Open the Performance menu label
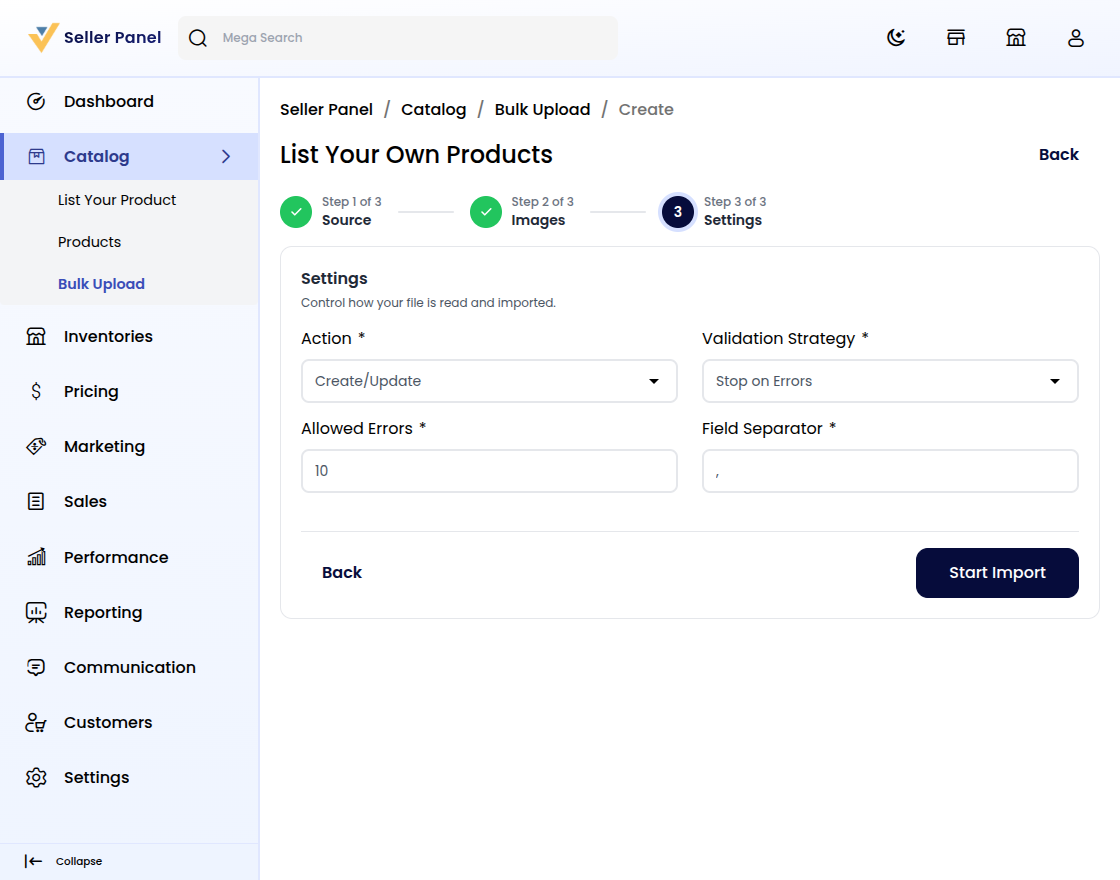This screenshot has width=1120, height=880. pyautogui.click(x=116, y=557)
